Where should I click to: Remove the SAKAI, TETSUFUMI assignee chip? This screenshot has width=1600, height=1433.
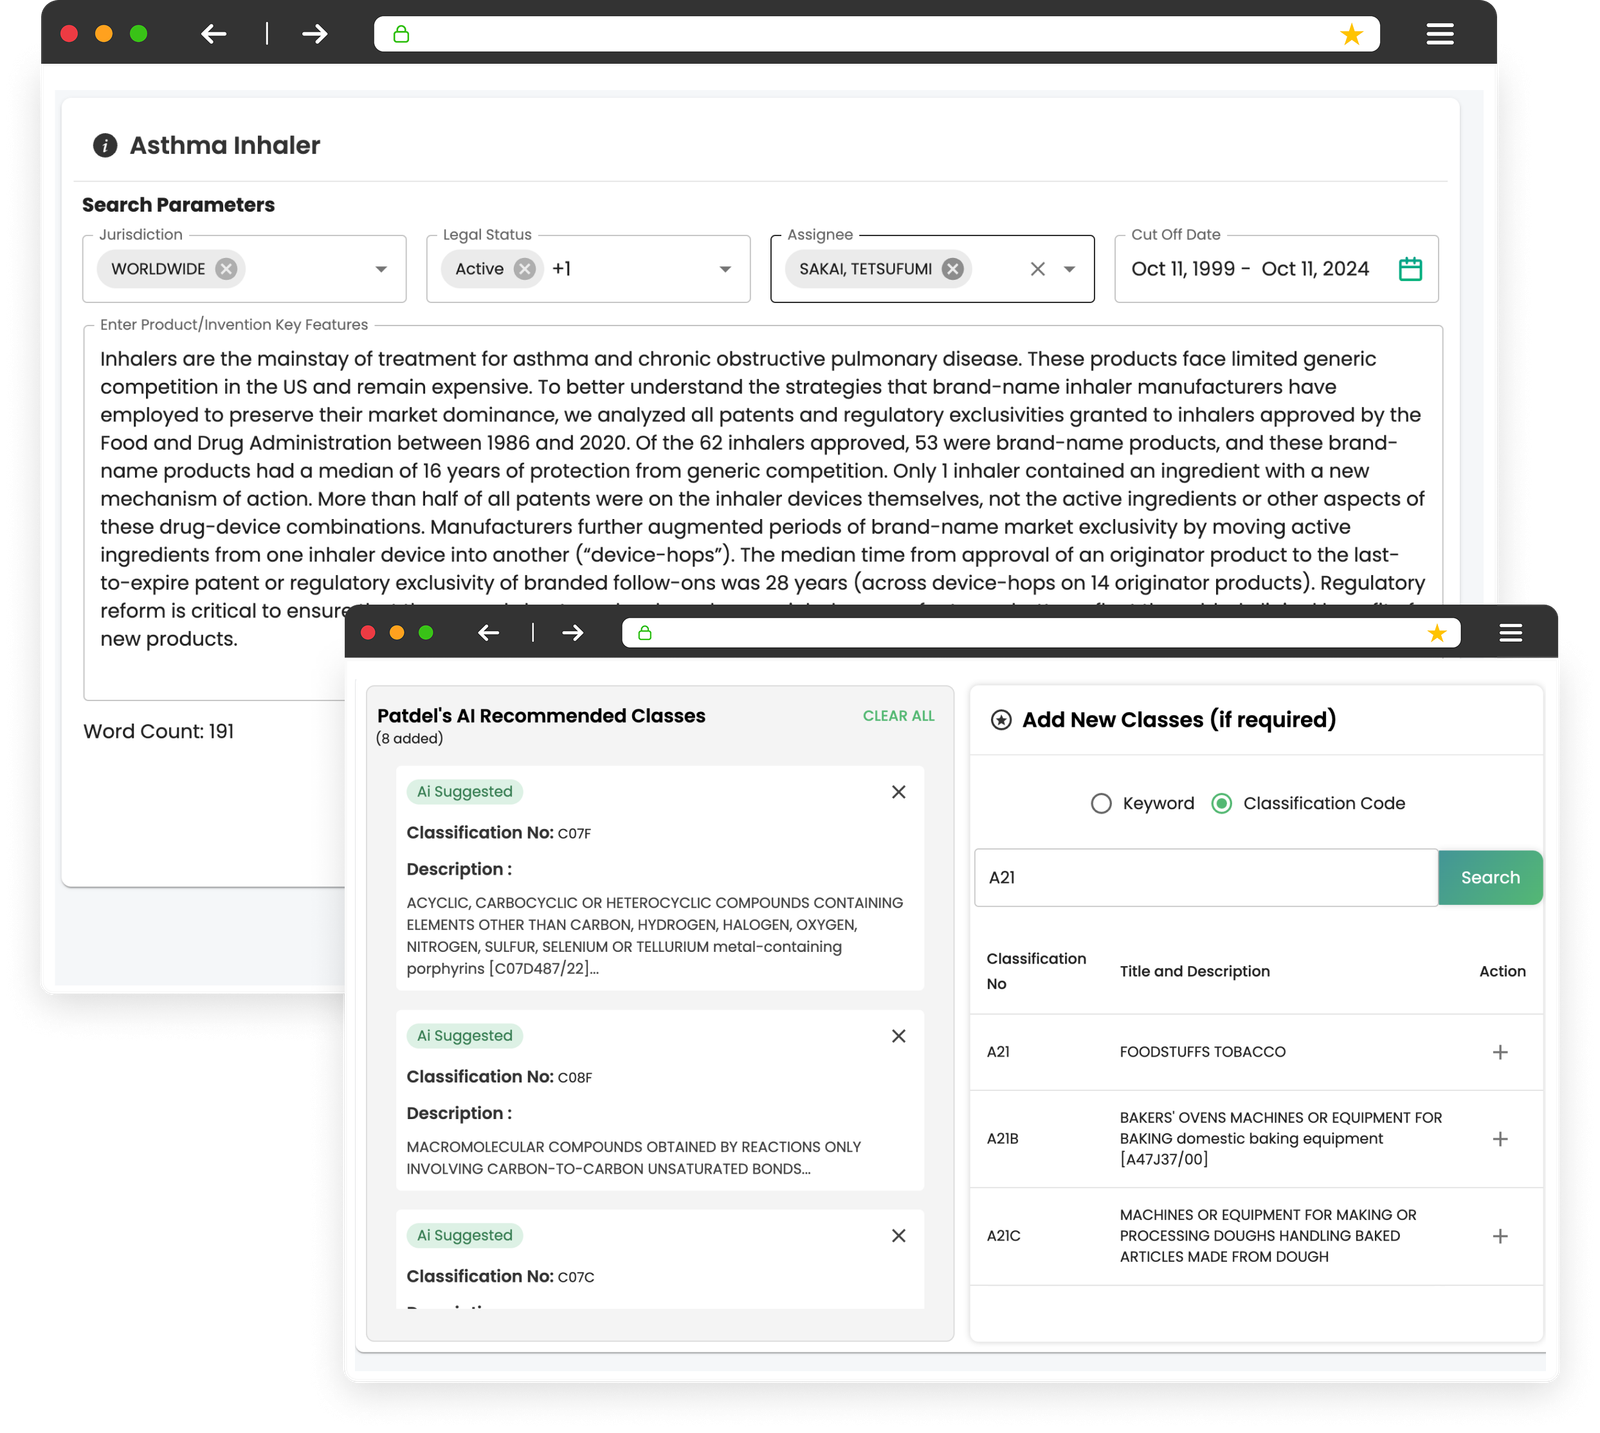[x=953, y=269]
